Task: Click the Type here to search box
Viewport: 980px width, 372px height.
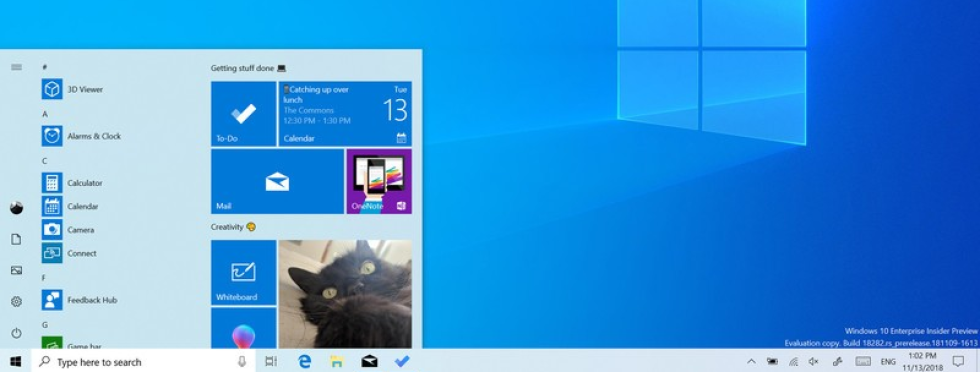Action: click(143, 361)
